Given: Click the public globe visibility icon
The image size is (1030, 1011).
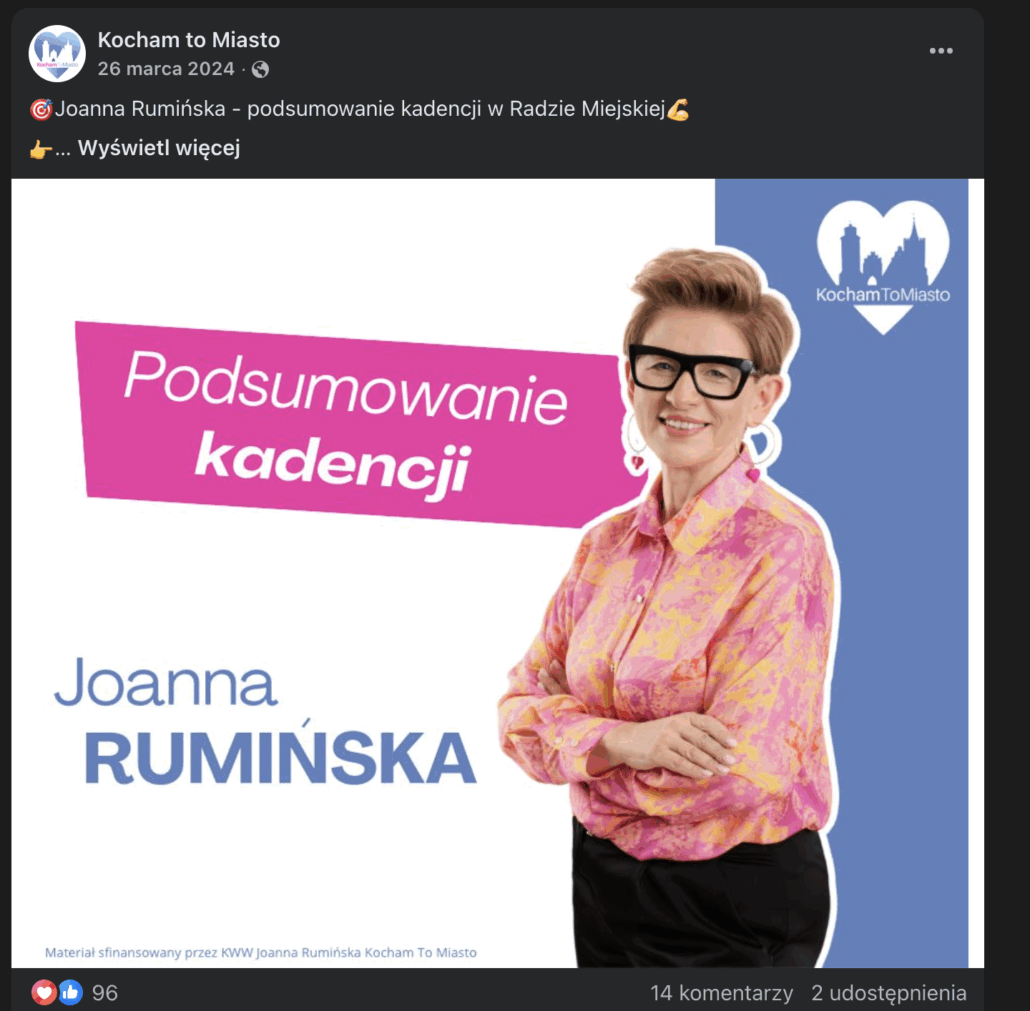Looking at the screenshot, I should 260,69.
